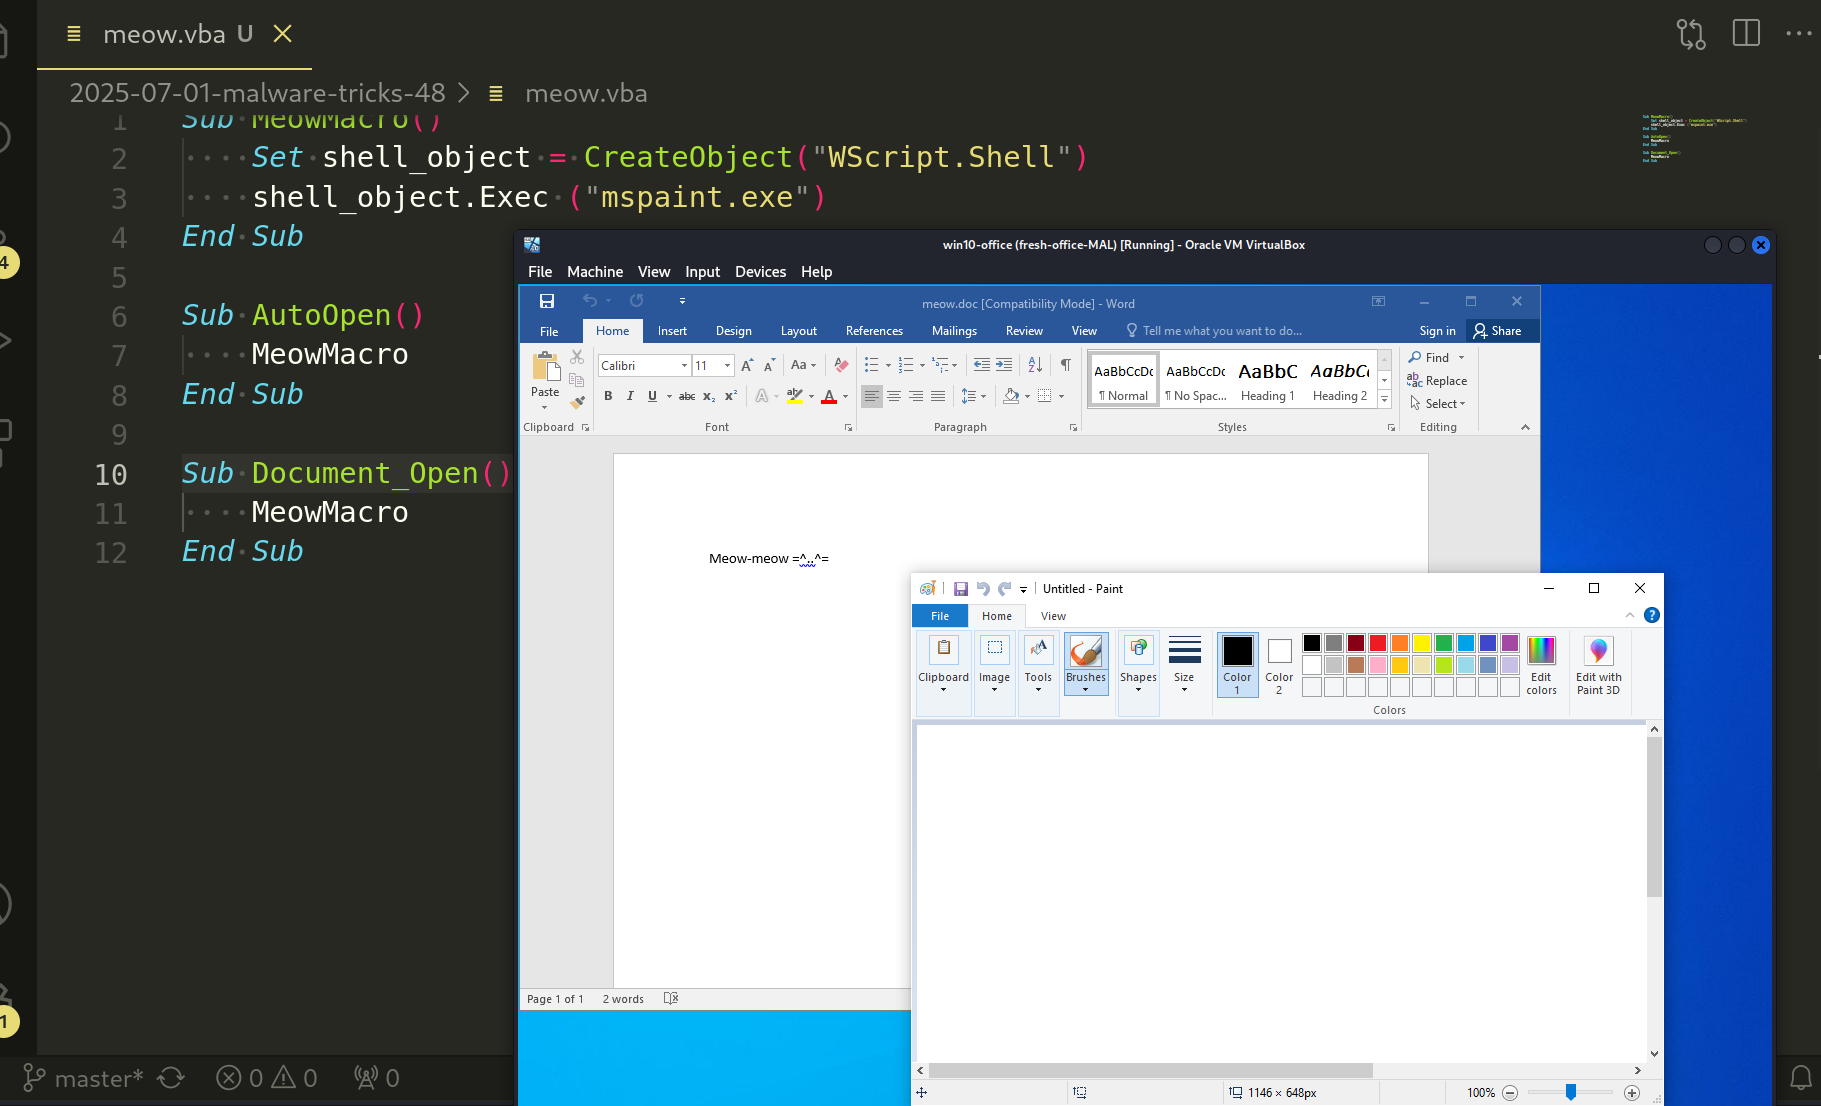Open the References tab in Word

(874, 331)
